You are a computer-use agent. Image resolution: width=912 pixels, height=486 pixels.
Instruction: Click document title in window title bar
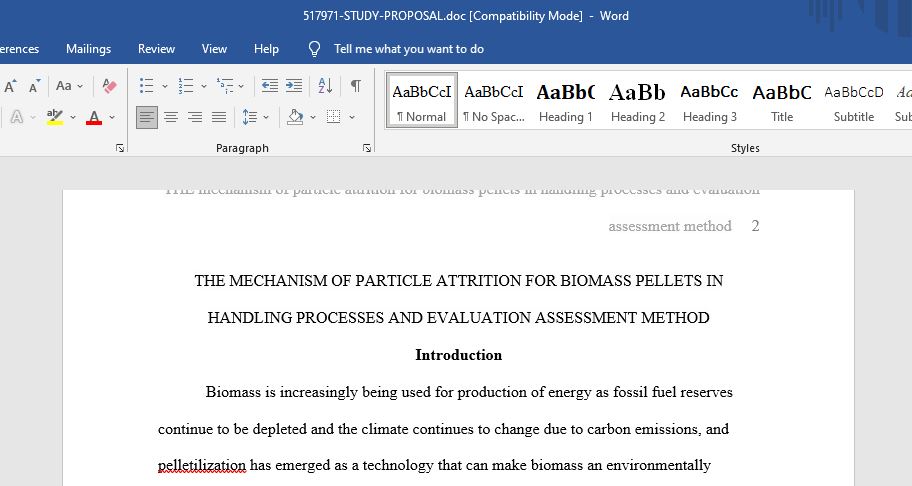coord(465,16)
